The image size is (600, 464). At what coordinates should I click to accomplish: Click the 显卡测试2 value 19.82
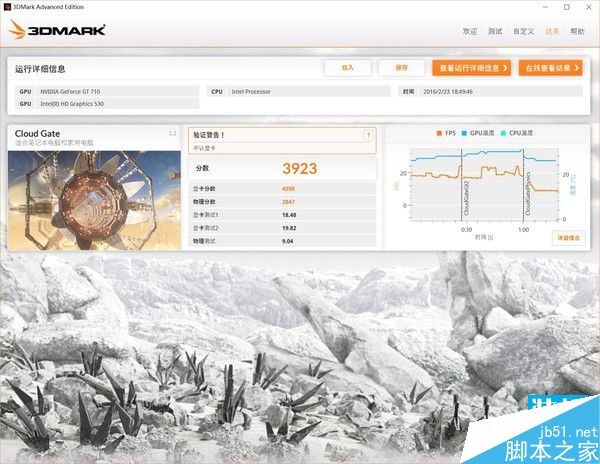pos(289,228)
